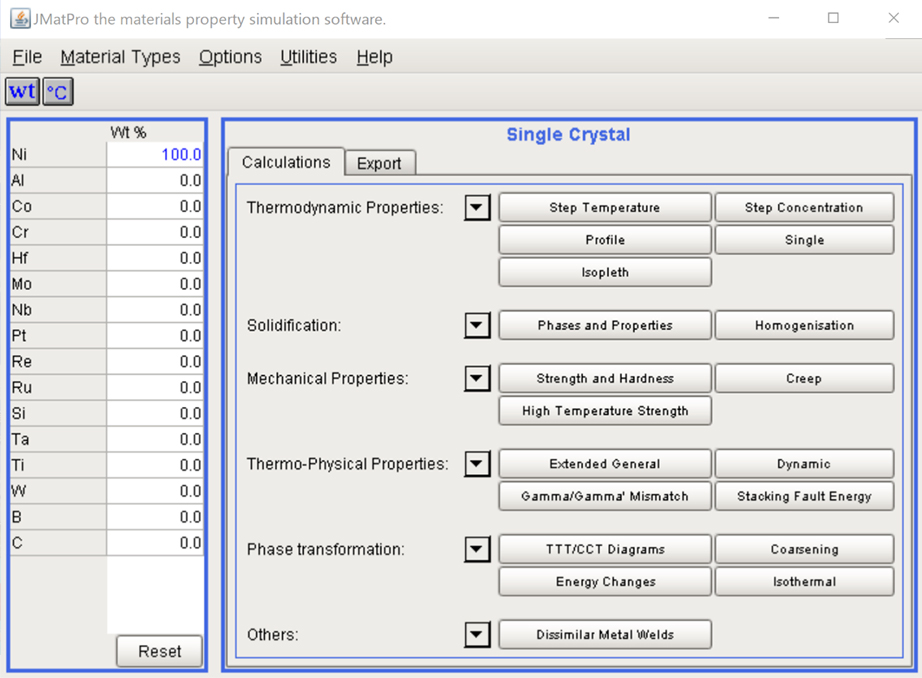Click the Single Crystal panel title
922x678 pixels.
click(568, 135)
